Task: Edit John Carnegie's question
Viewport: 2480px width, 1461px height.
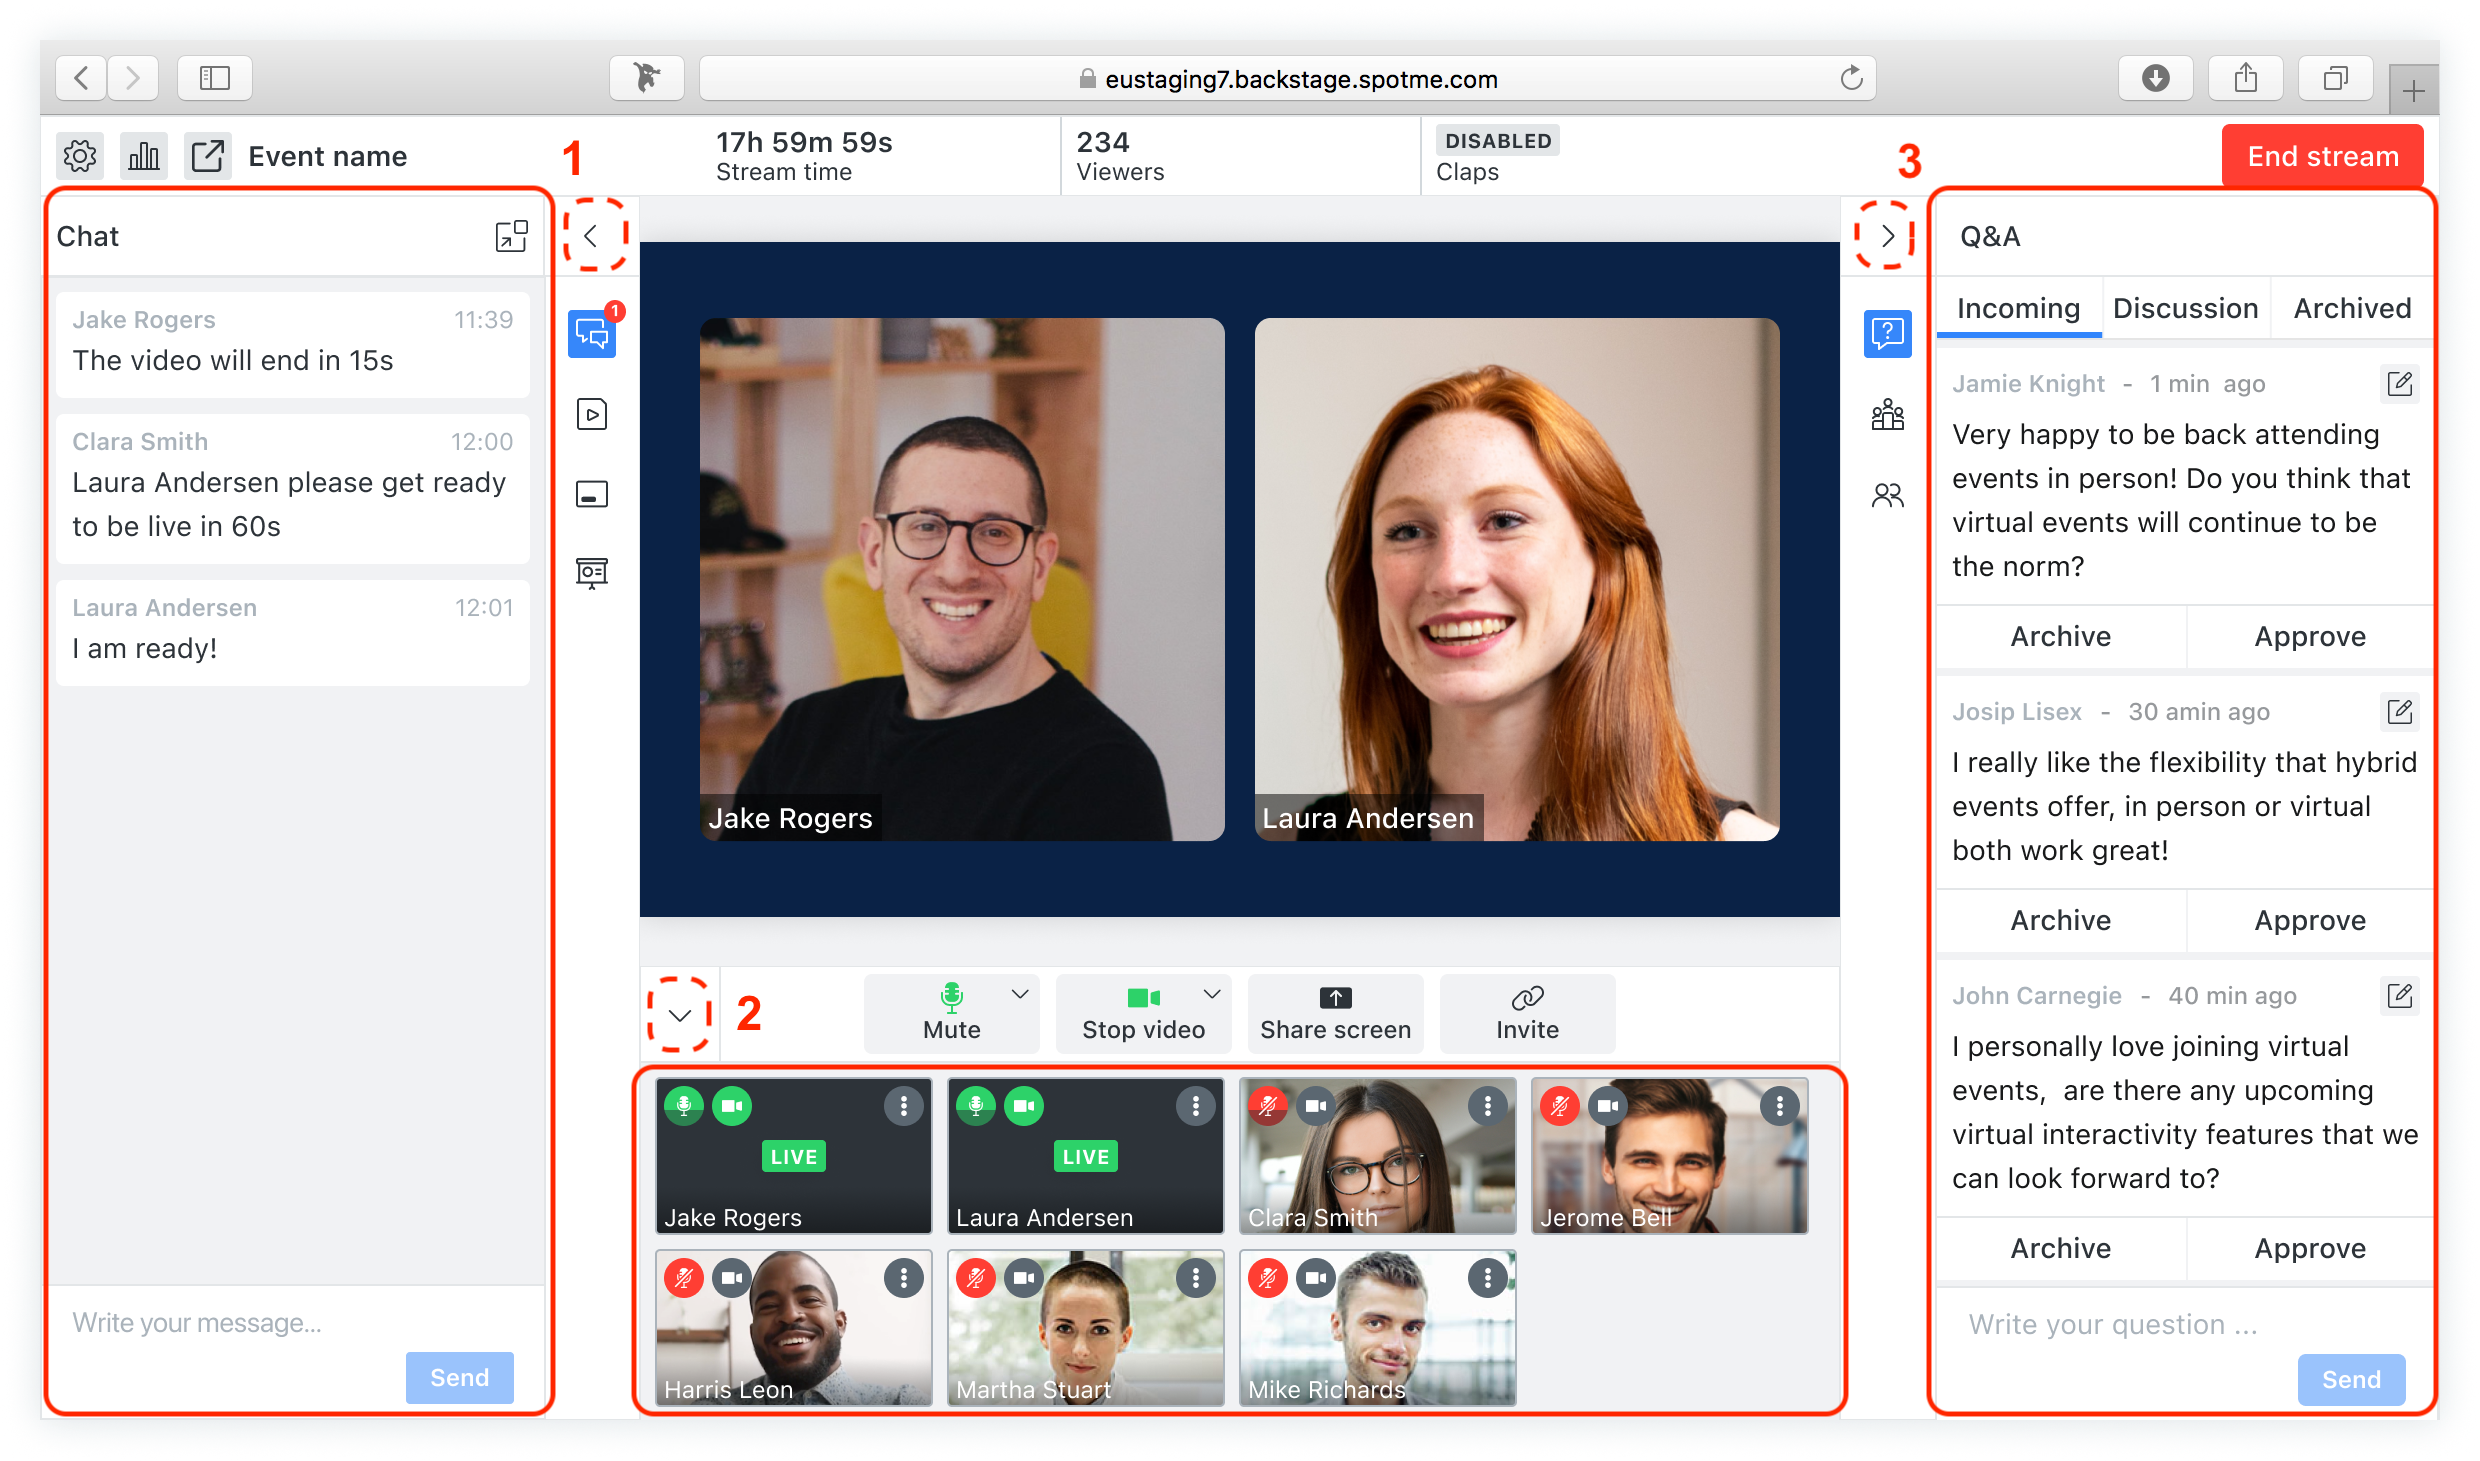Action: tap(2400, 996)
